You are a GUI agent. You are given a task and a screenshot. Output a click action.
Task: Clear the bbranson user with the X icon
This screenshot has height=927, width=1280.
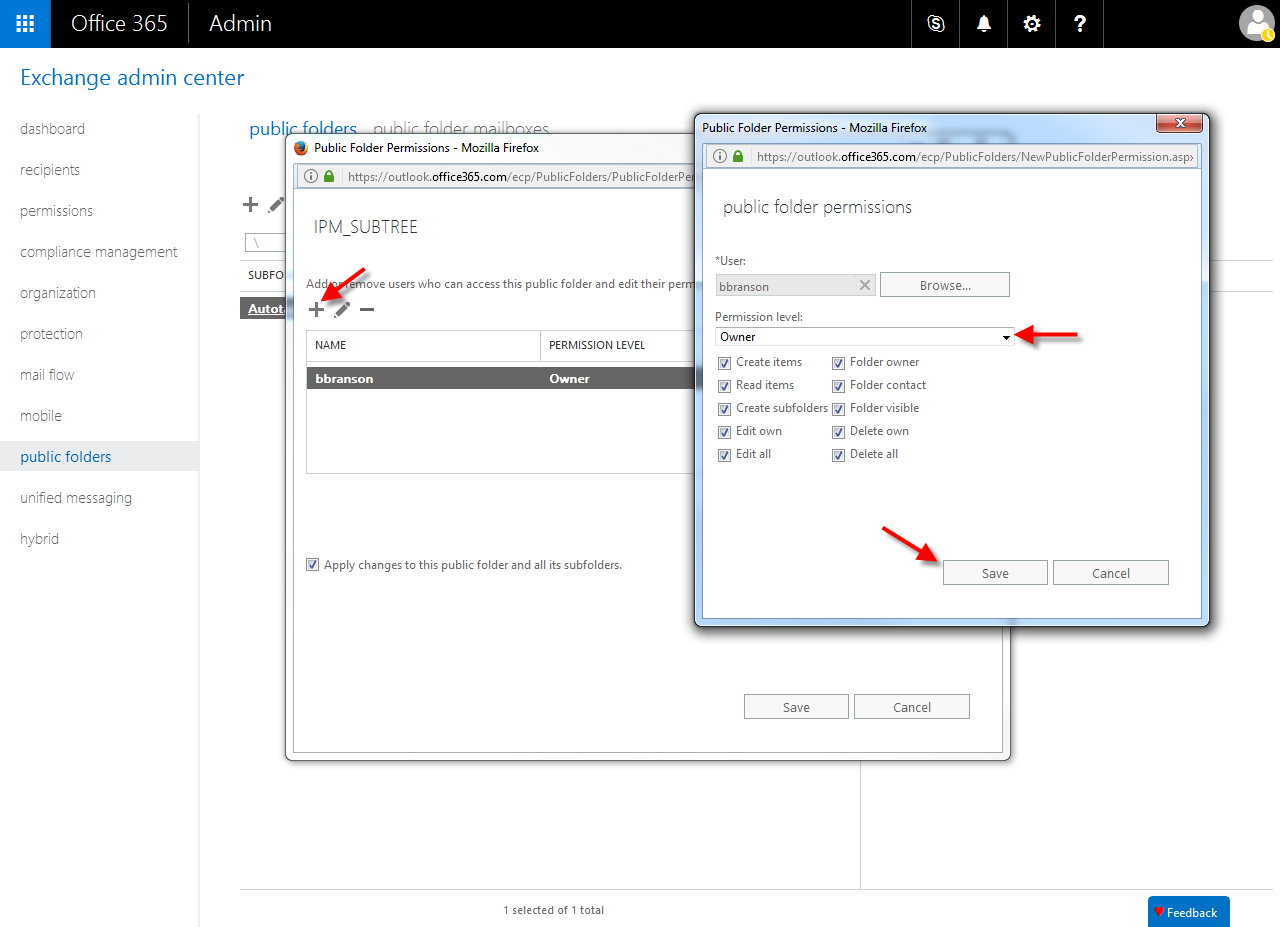coord(865,285)
